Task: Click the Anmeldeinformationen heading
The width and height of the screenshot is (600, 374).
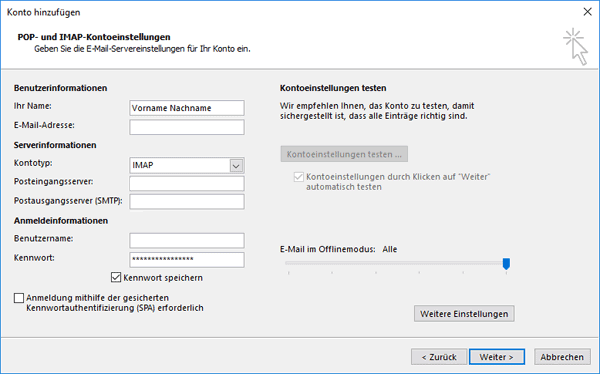Action: [61, 221]
